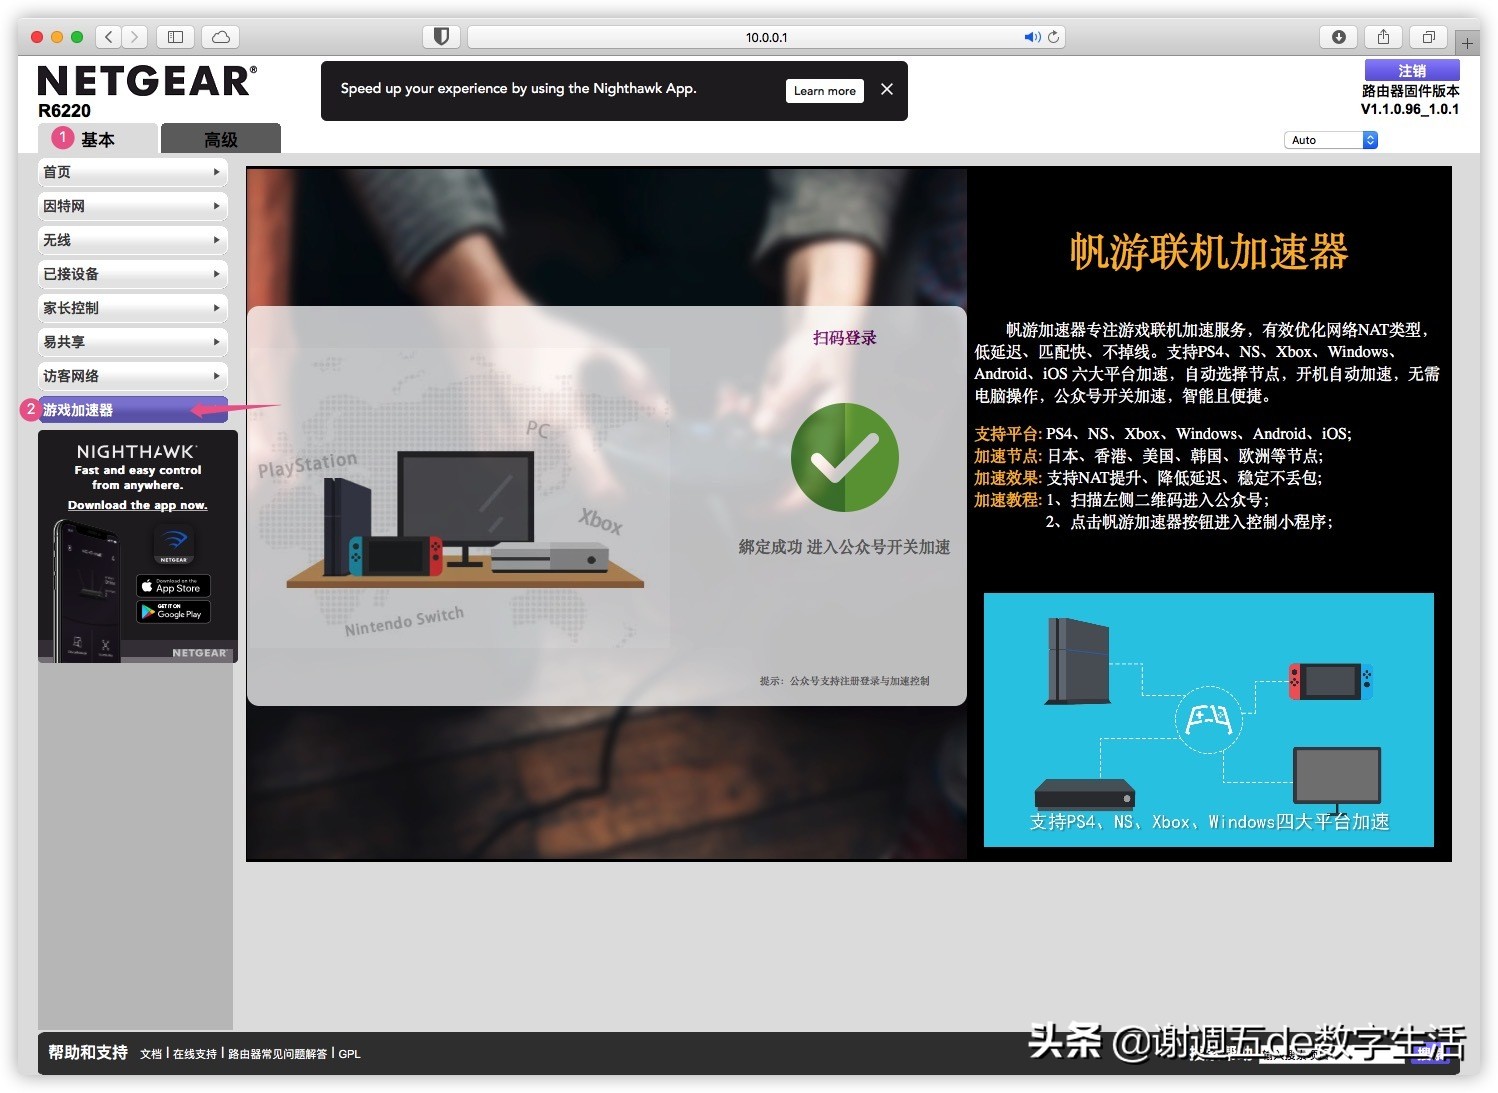Open the 在线支持 footer link

pyautogui.click(x=196, y=1053)
